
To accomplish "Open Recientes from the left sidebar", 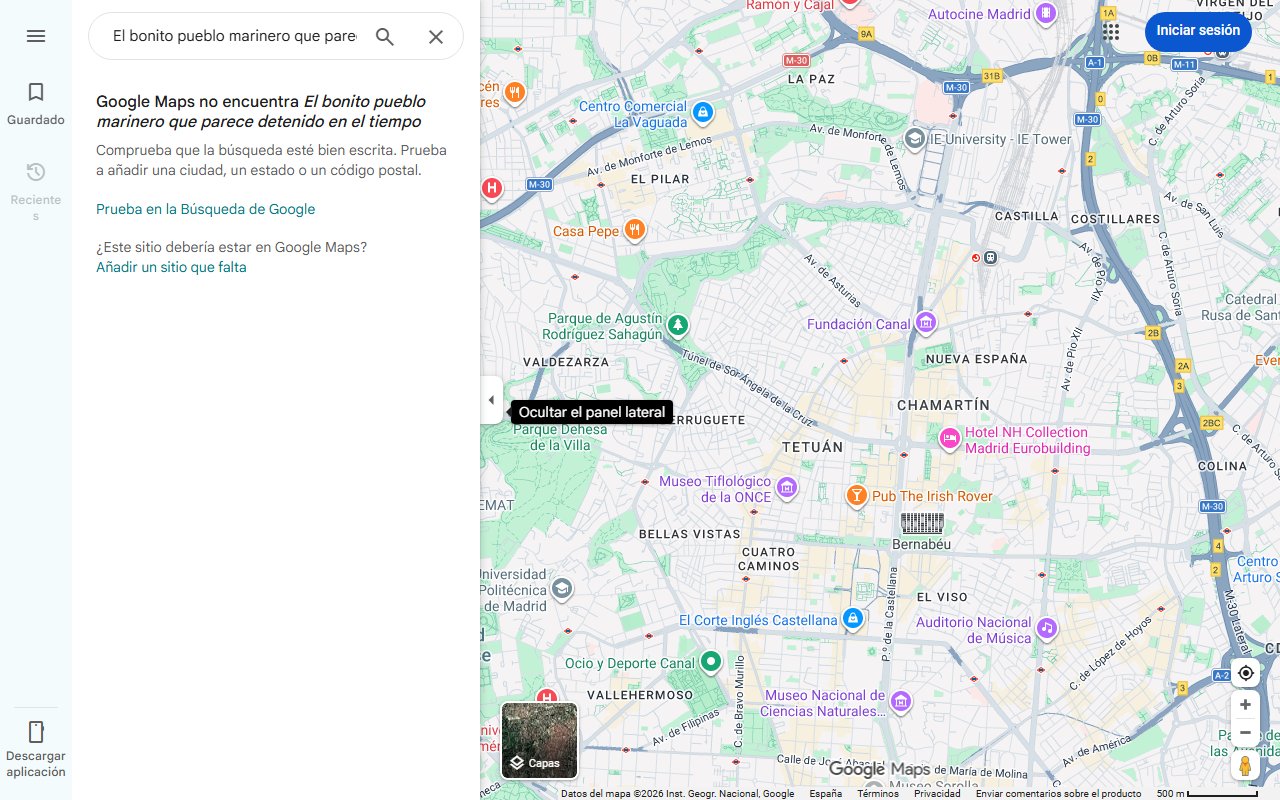I will [x=35, y=171].
